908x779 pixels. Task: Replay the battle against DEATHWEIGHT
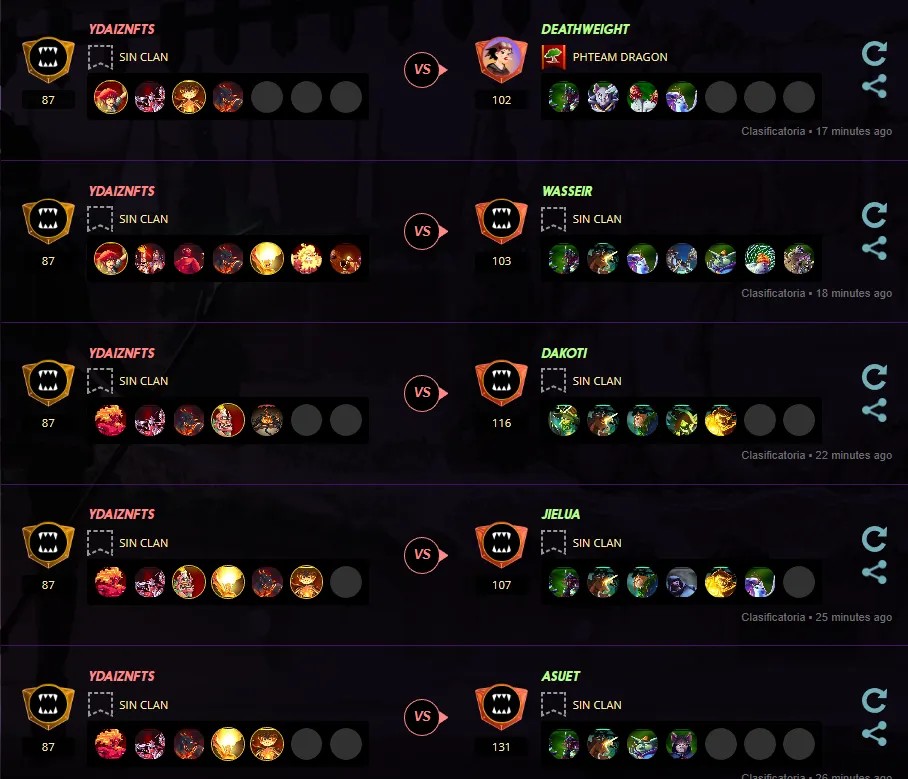pyautogui.click(x=874, y=53)
